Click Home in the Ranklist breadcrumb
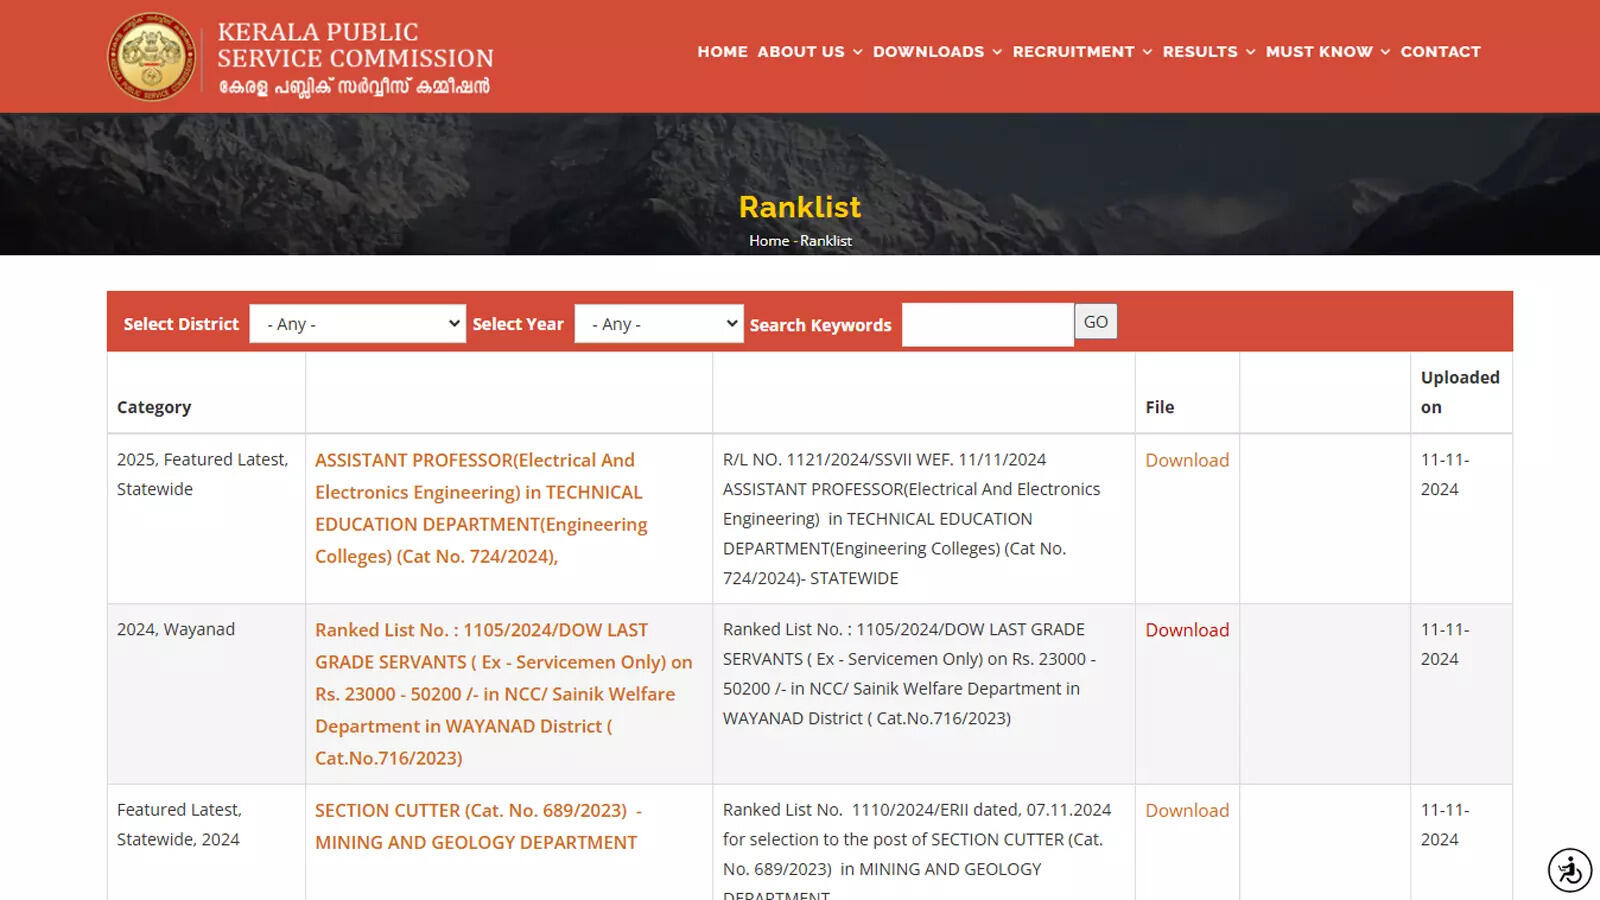The width and height of the screenshot is (1600, 900). pyautogui.click(x=769, y=240)
